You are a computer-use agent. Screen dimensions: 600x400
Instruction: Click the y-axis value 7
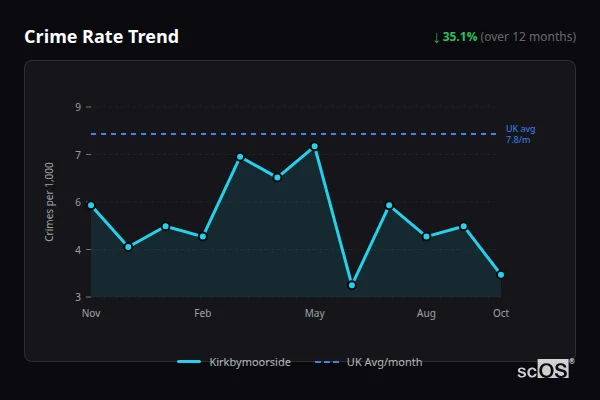(78, 155)
